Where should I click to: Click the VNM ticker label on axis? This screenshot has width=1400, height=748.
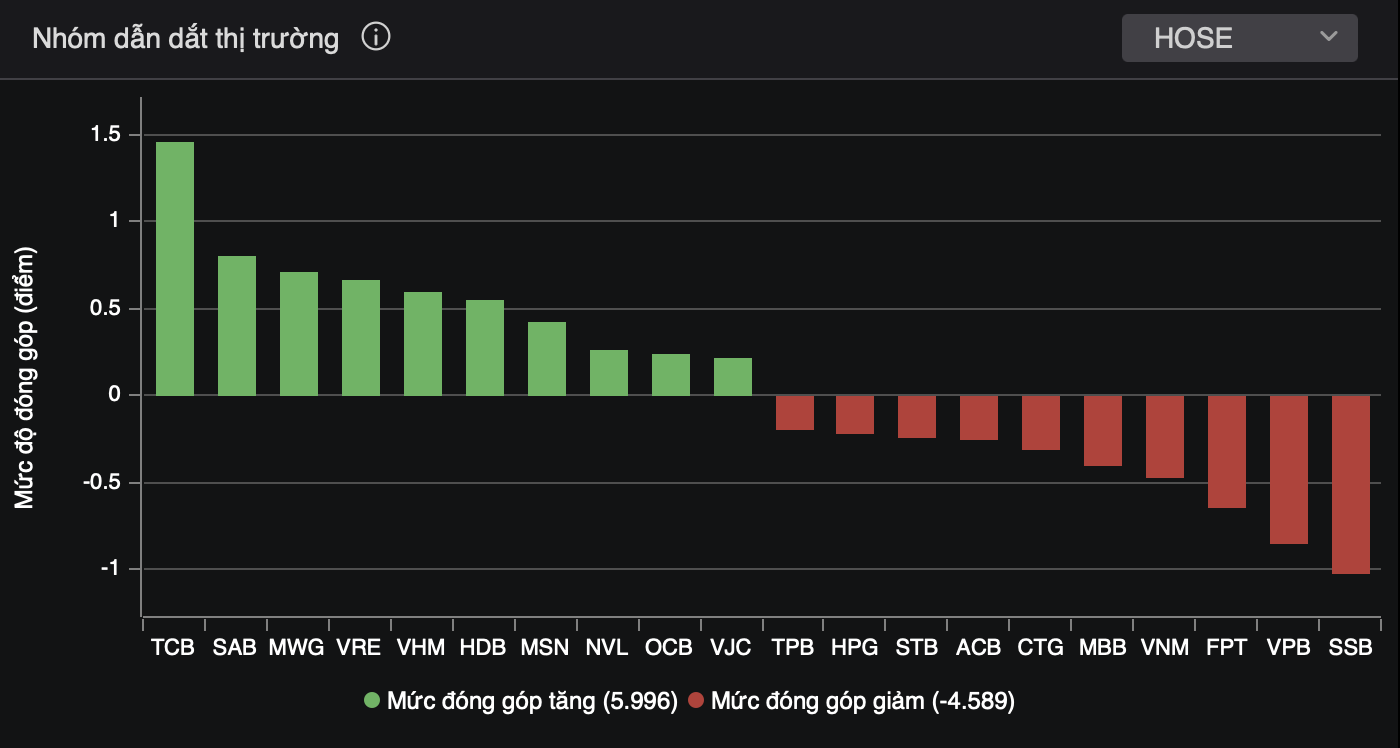click(x=1165, y=647)
